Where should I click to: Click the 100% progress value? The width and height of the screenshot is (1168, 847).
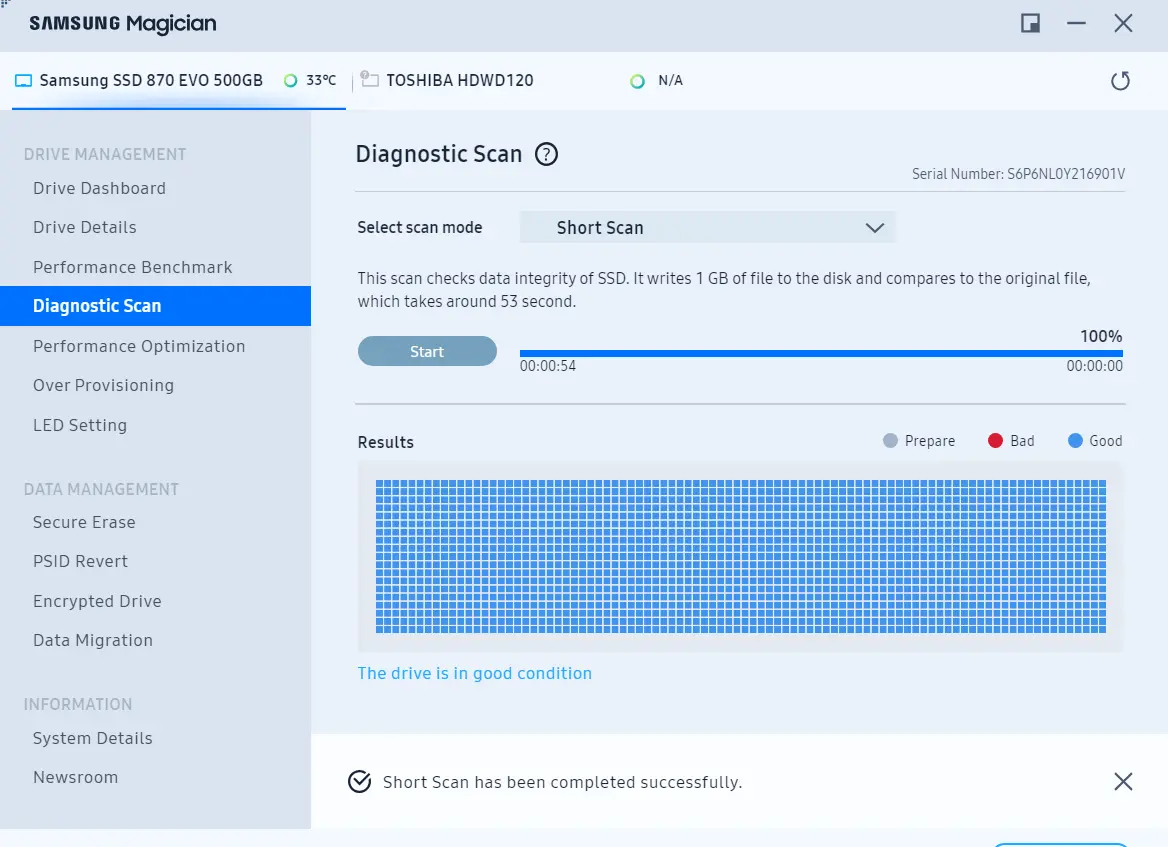coord(1101,336)
